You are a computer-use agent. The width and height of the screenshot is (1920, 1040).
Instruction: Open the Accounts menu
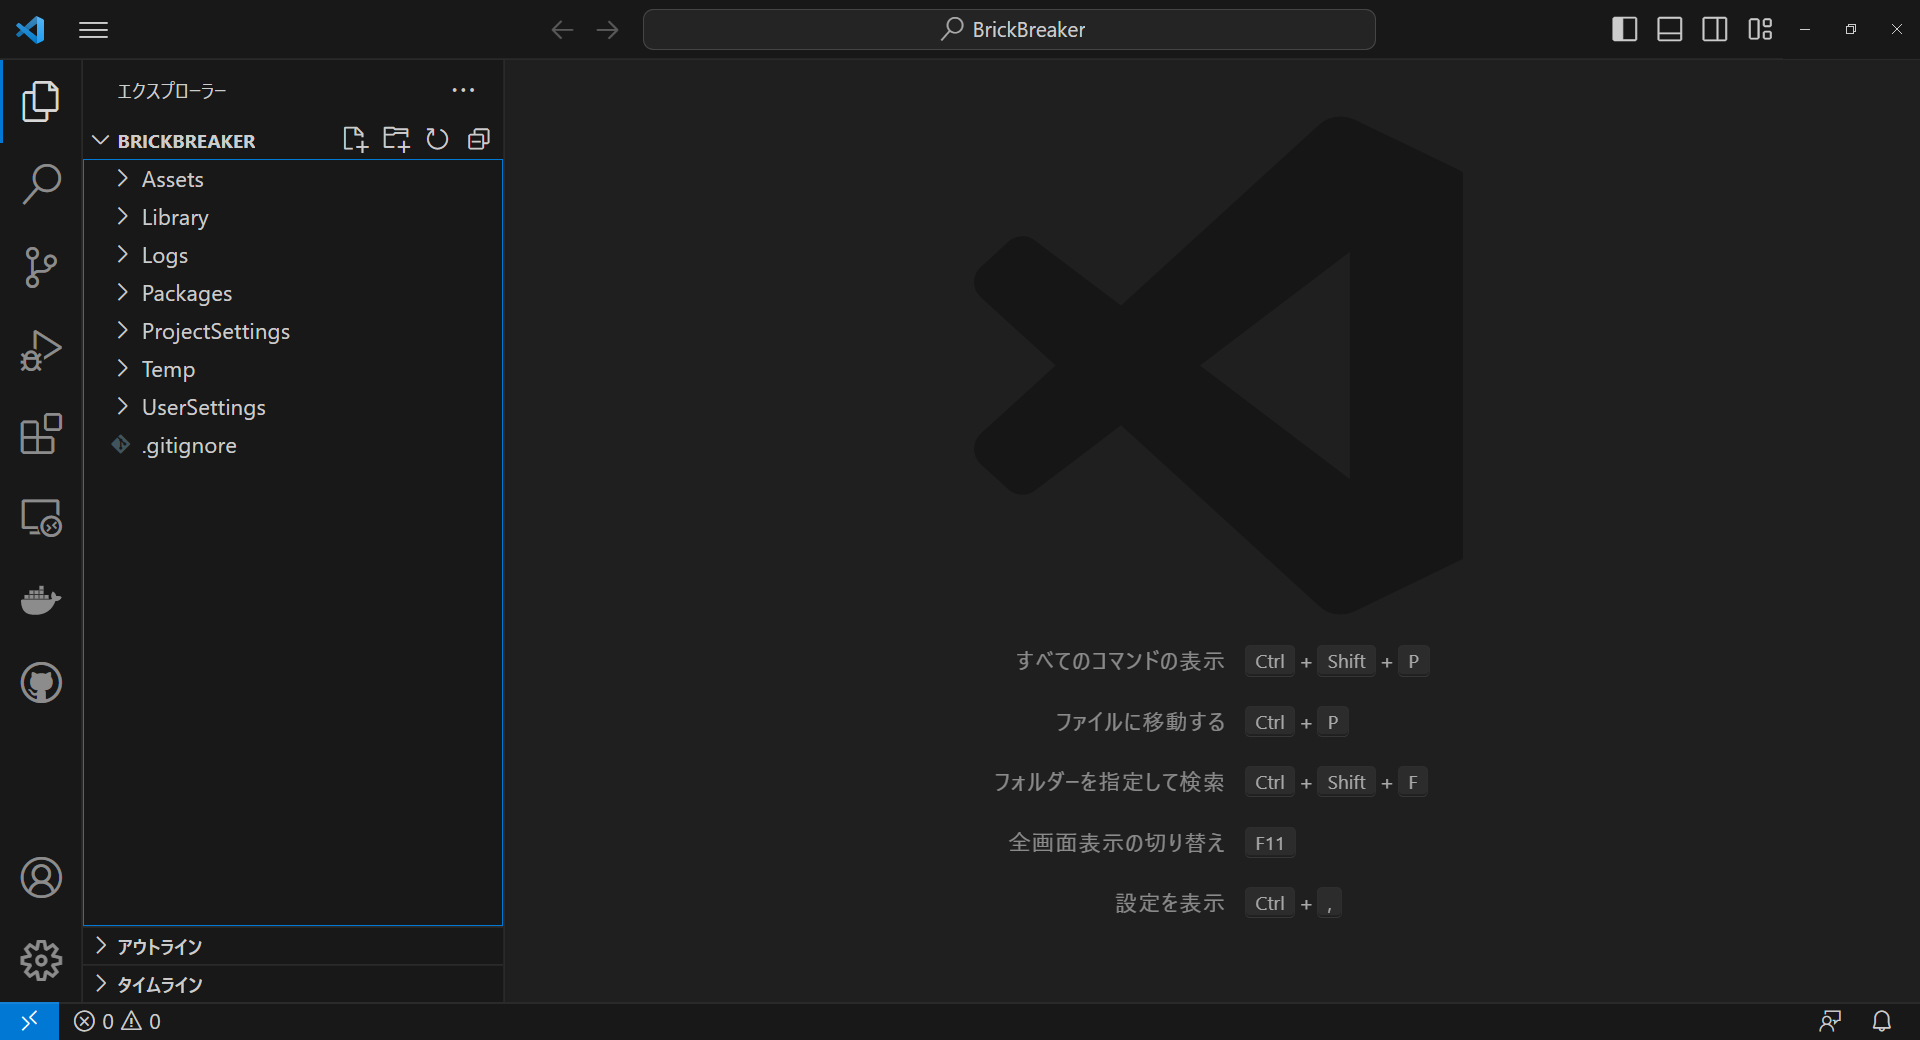(x=41, y=877)
